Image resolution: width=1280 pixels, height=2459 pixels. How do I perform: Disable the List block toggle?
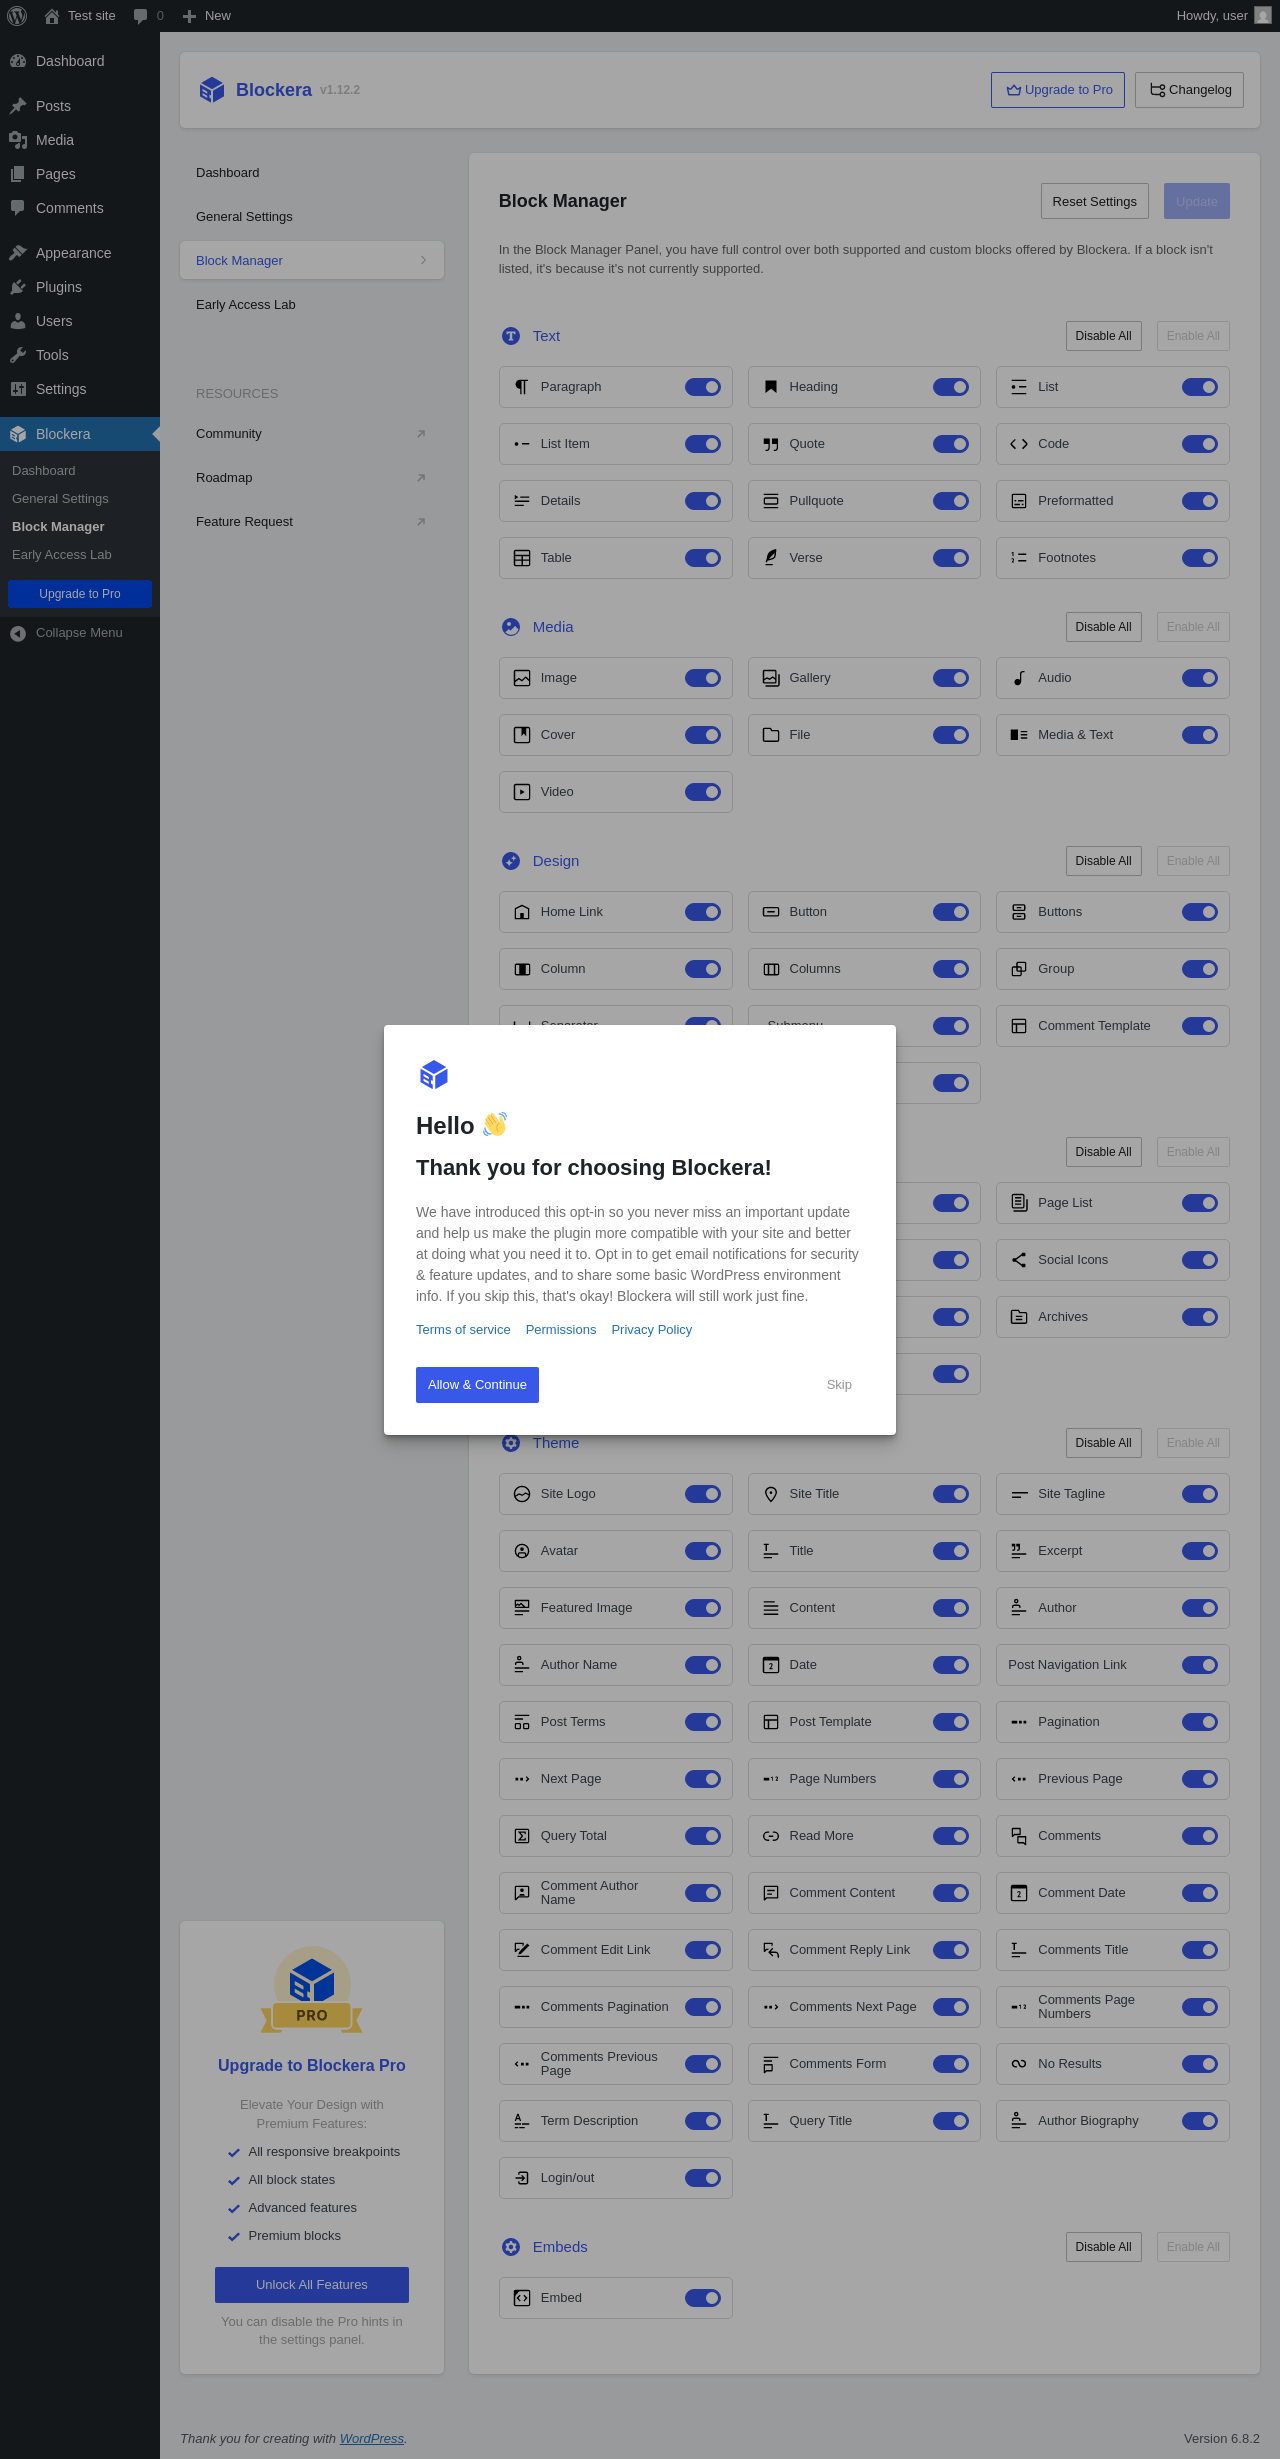[1200, 387]
